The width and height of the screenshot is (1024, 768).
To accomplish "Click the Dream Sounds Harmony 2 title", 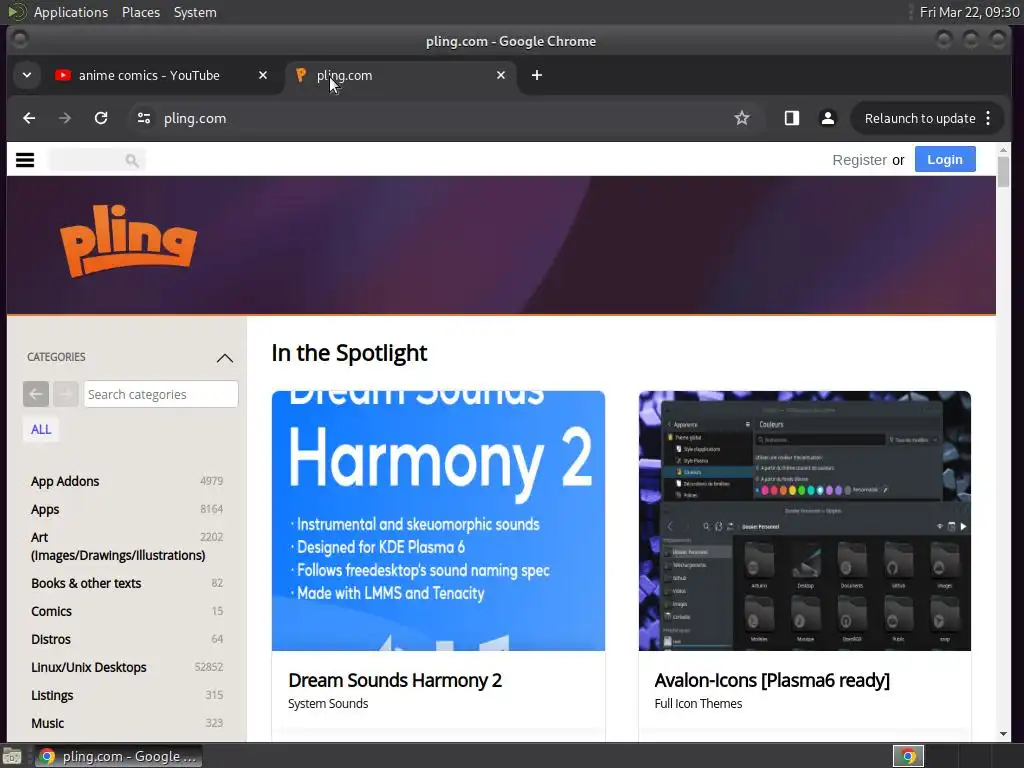I will click(x=395, y=680).
